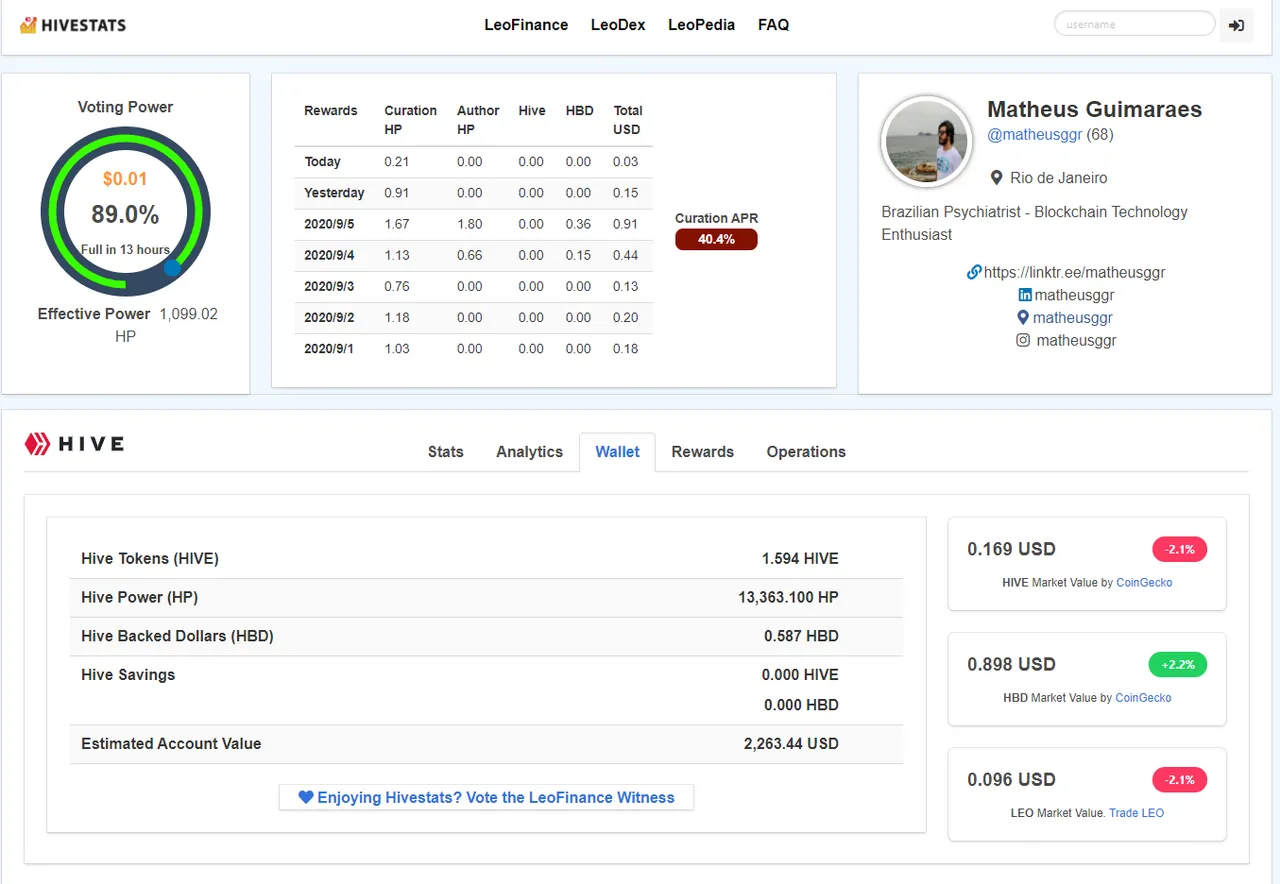Click the -2.1% badge on HIVE price card

point(1180,549)
